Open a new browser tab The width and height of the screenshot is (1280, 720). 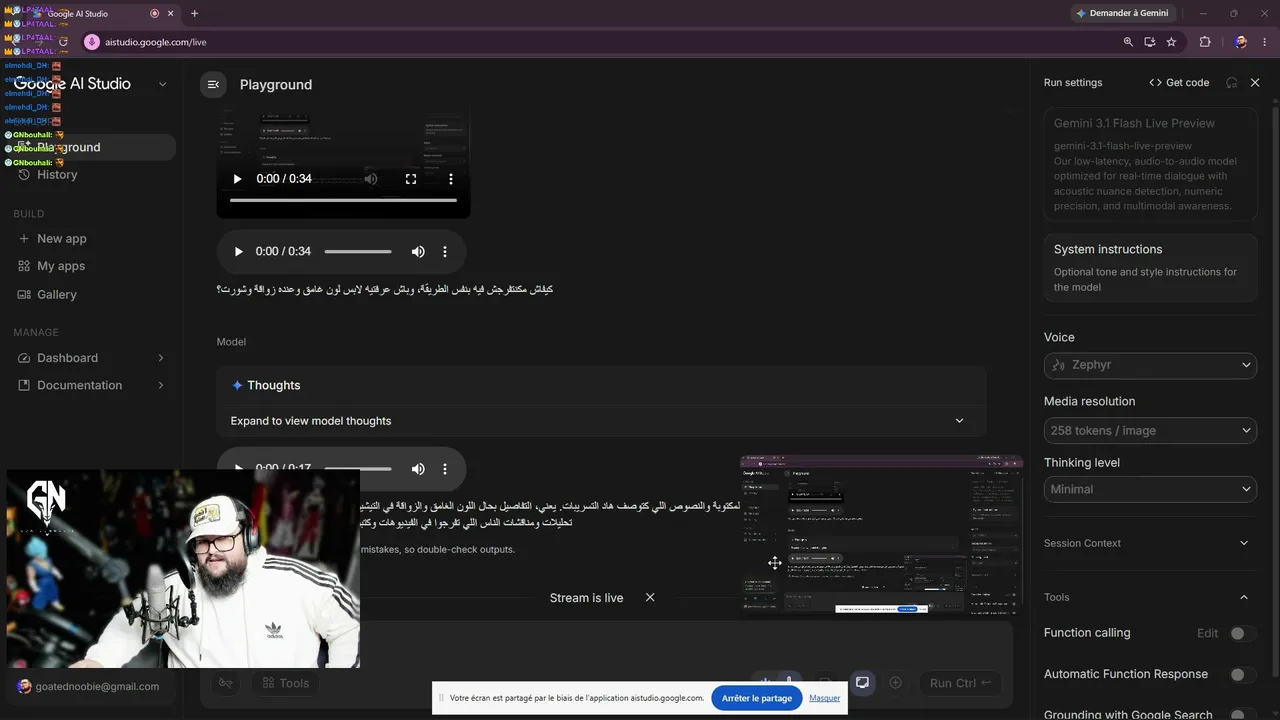coord(194,14)
